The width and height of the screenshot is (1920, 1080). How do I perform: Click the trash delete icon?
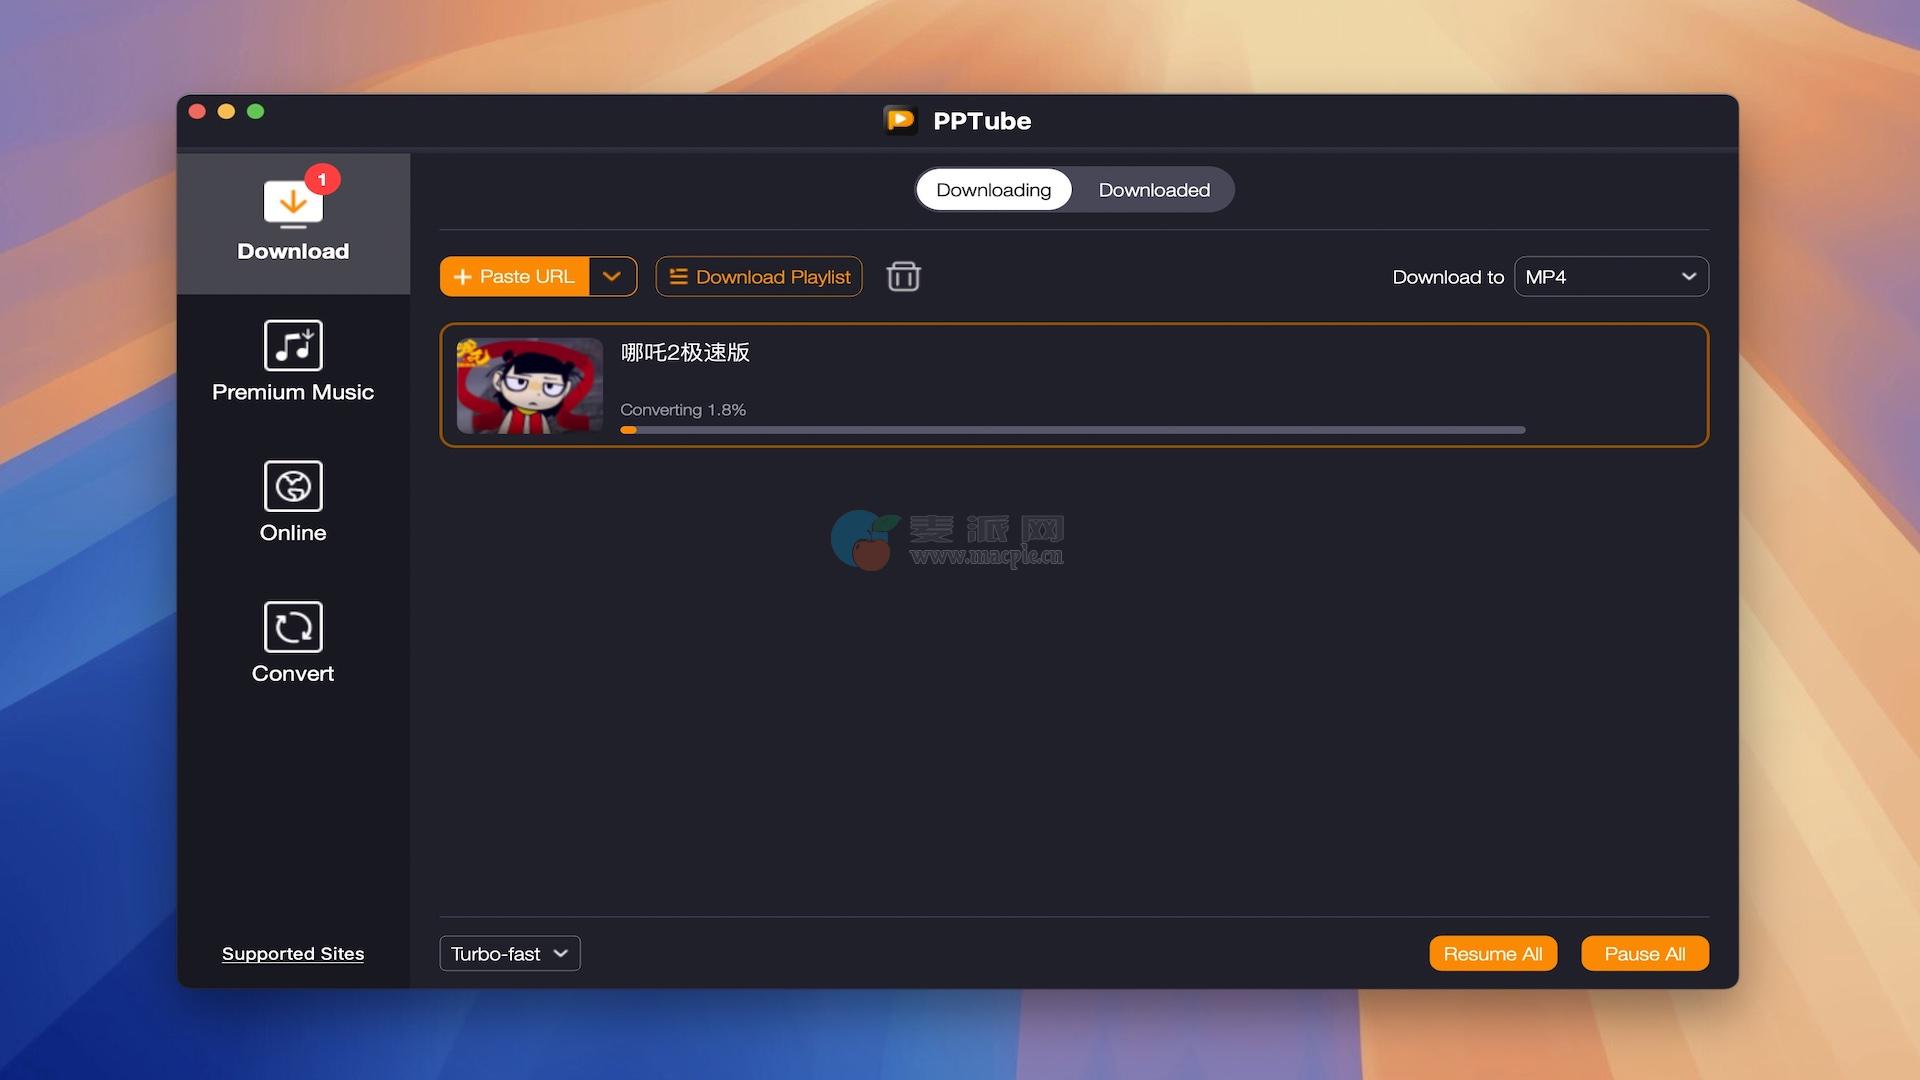click(903, 276)
